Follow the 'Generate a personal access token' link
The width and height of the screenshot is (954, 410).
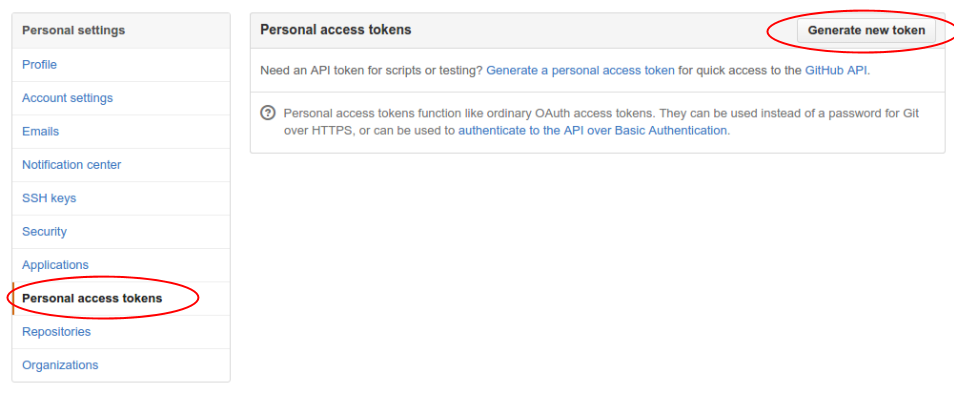click(580, 71)
